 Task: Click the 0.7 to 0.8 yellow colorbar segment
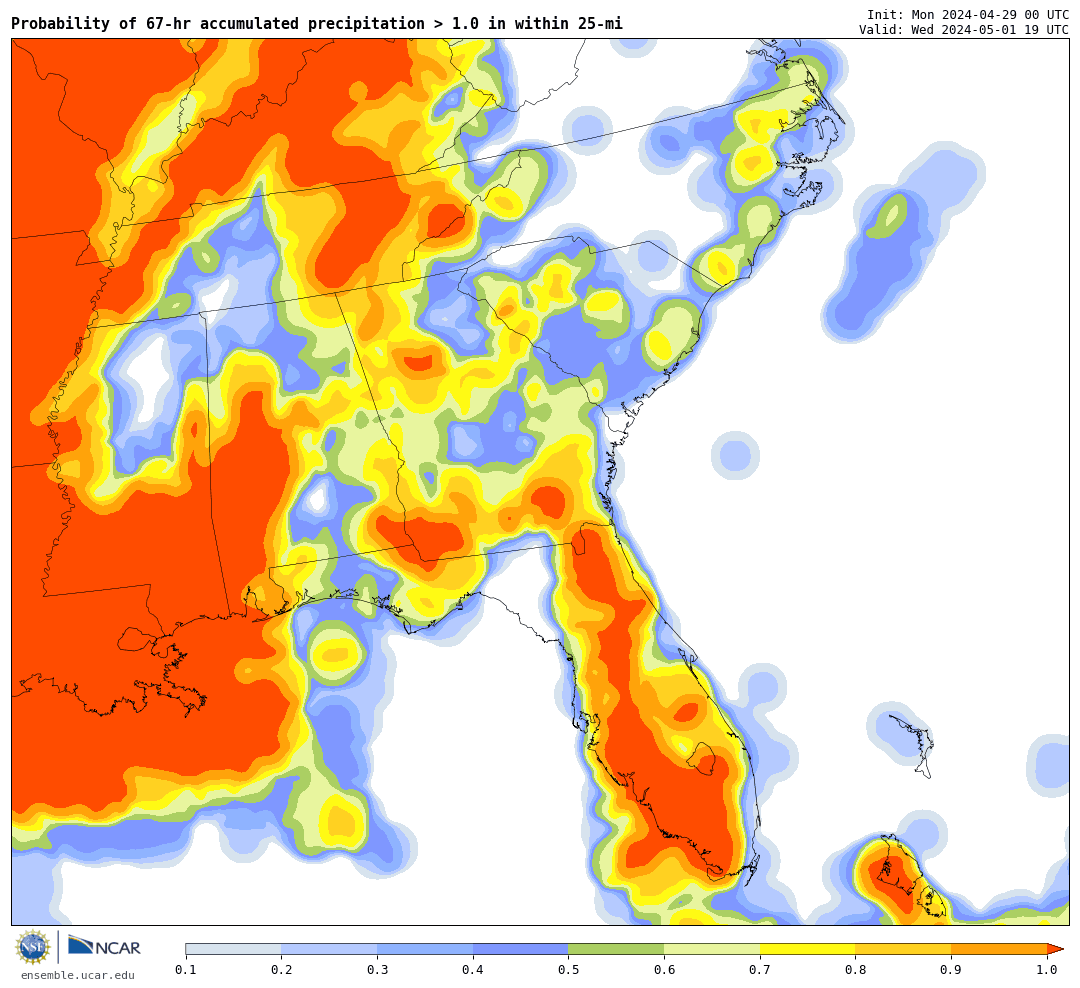pyautogui.click(x=808, y=949)
